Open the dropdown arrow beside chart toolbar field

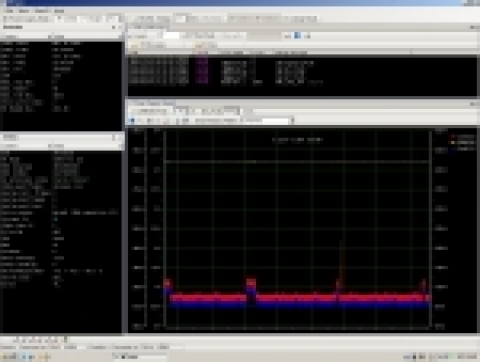(x=292, y=120)
